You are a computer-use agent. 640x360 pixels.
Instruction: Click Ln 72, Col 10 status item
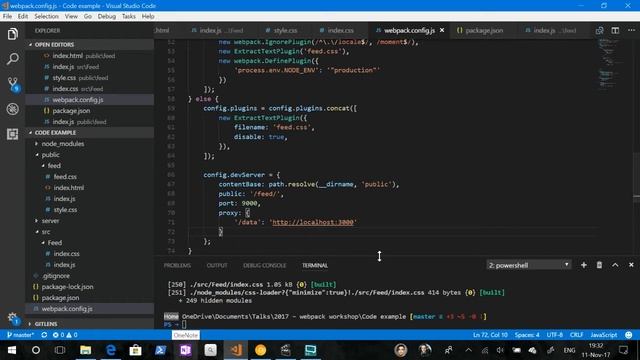(x=490, y=335)
